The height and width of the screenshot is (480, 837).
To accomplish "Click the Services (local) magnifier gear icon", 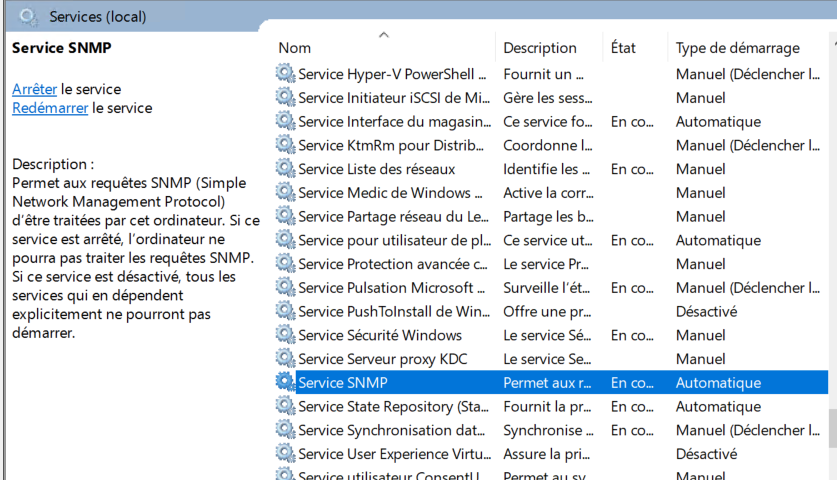I will click(x=29, y=16).
